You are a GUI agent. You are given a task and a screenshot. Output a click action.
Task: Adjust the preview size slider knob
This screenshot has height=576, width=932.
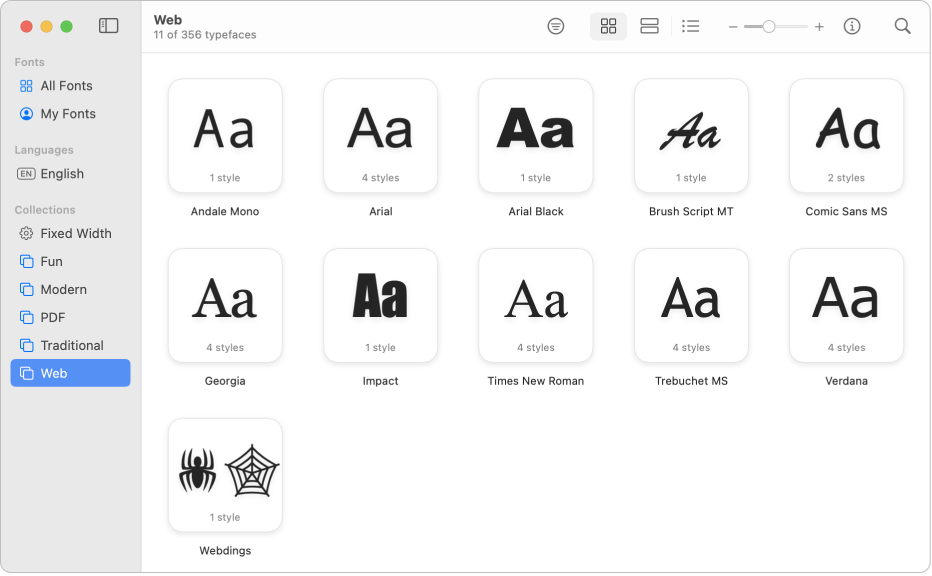click(x=769, y=27)
